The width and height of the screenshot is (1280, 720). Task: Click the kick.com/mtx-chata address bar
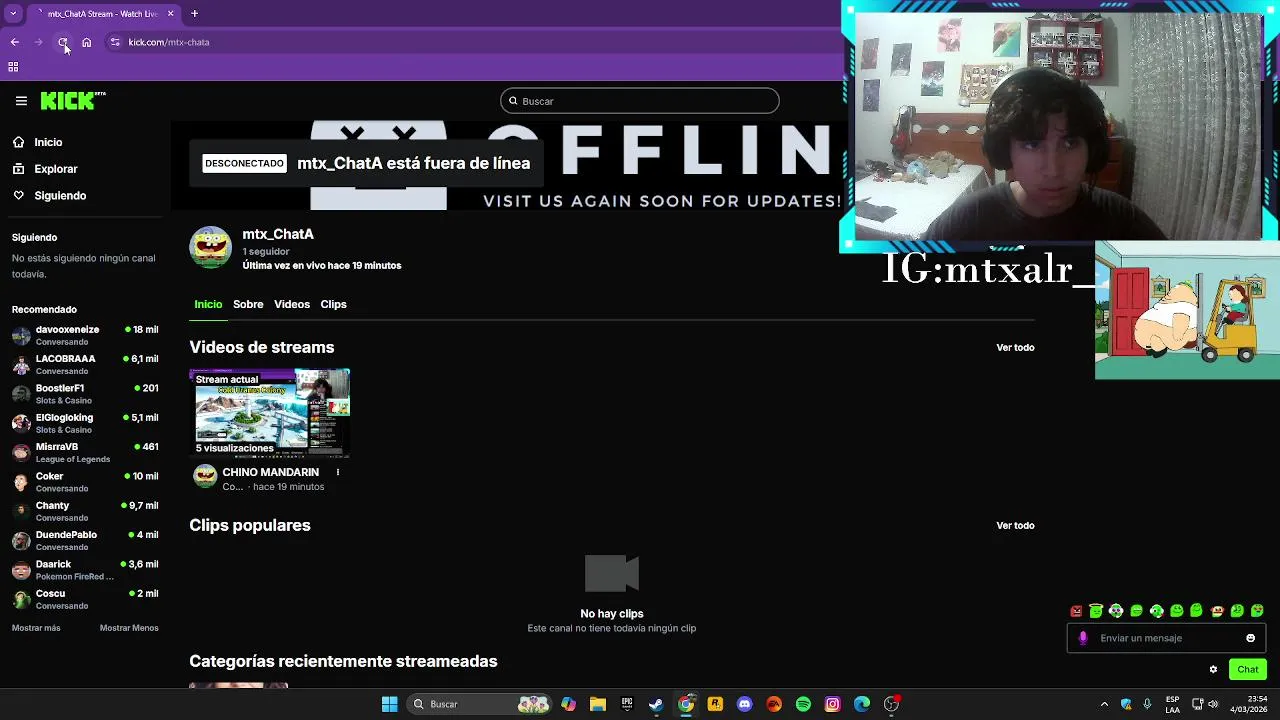(x=470, y=42)
